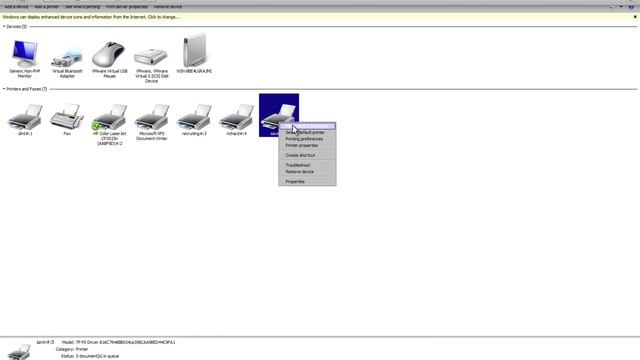
Task: Choose the highlighted top context menu entry
Action: [307, 126]
